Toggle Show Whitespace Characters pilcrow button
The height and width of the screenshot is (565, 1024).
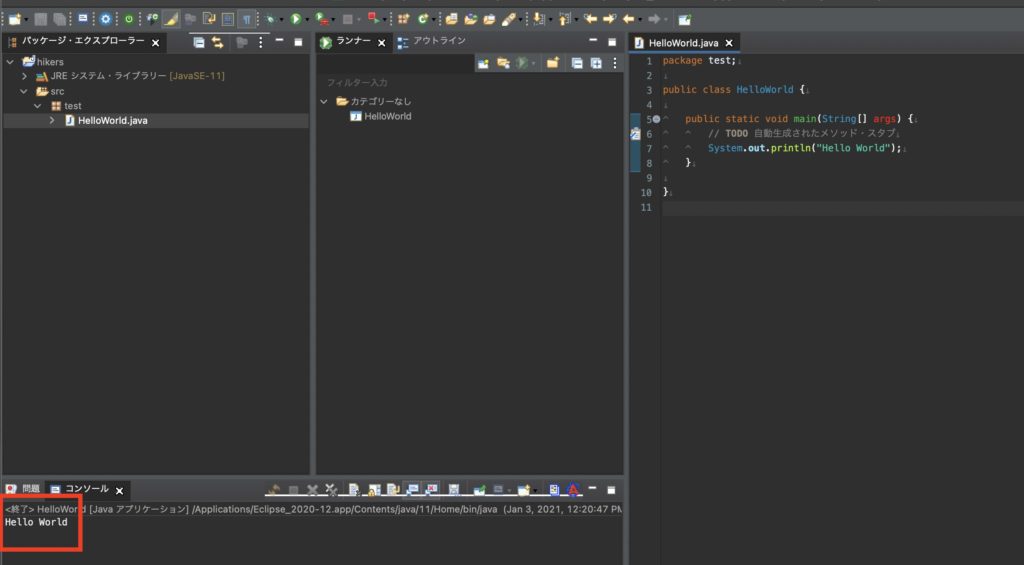point(247,20)
